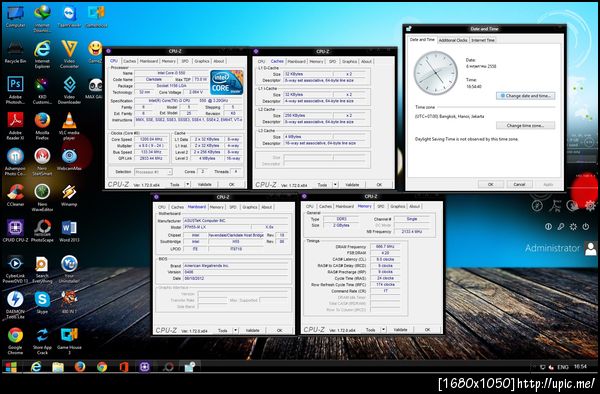Open Tools dropdown arrow in Mainboard tab window
Screen dimensions: 600x394
[236, 330]
